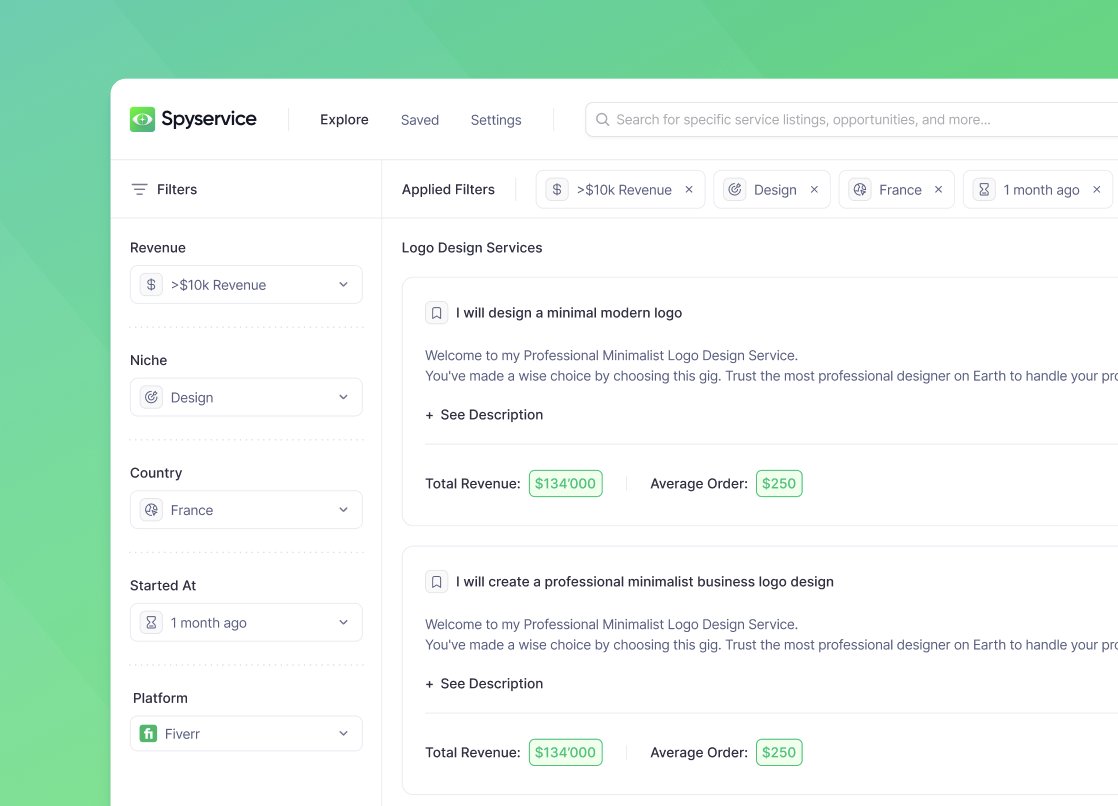Open listing 'I will design a minimal modern logo'

point(569,312)
